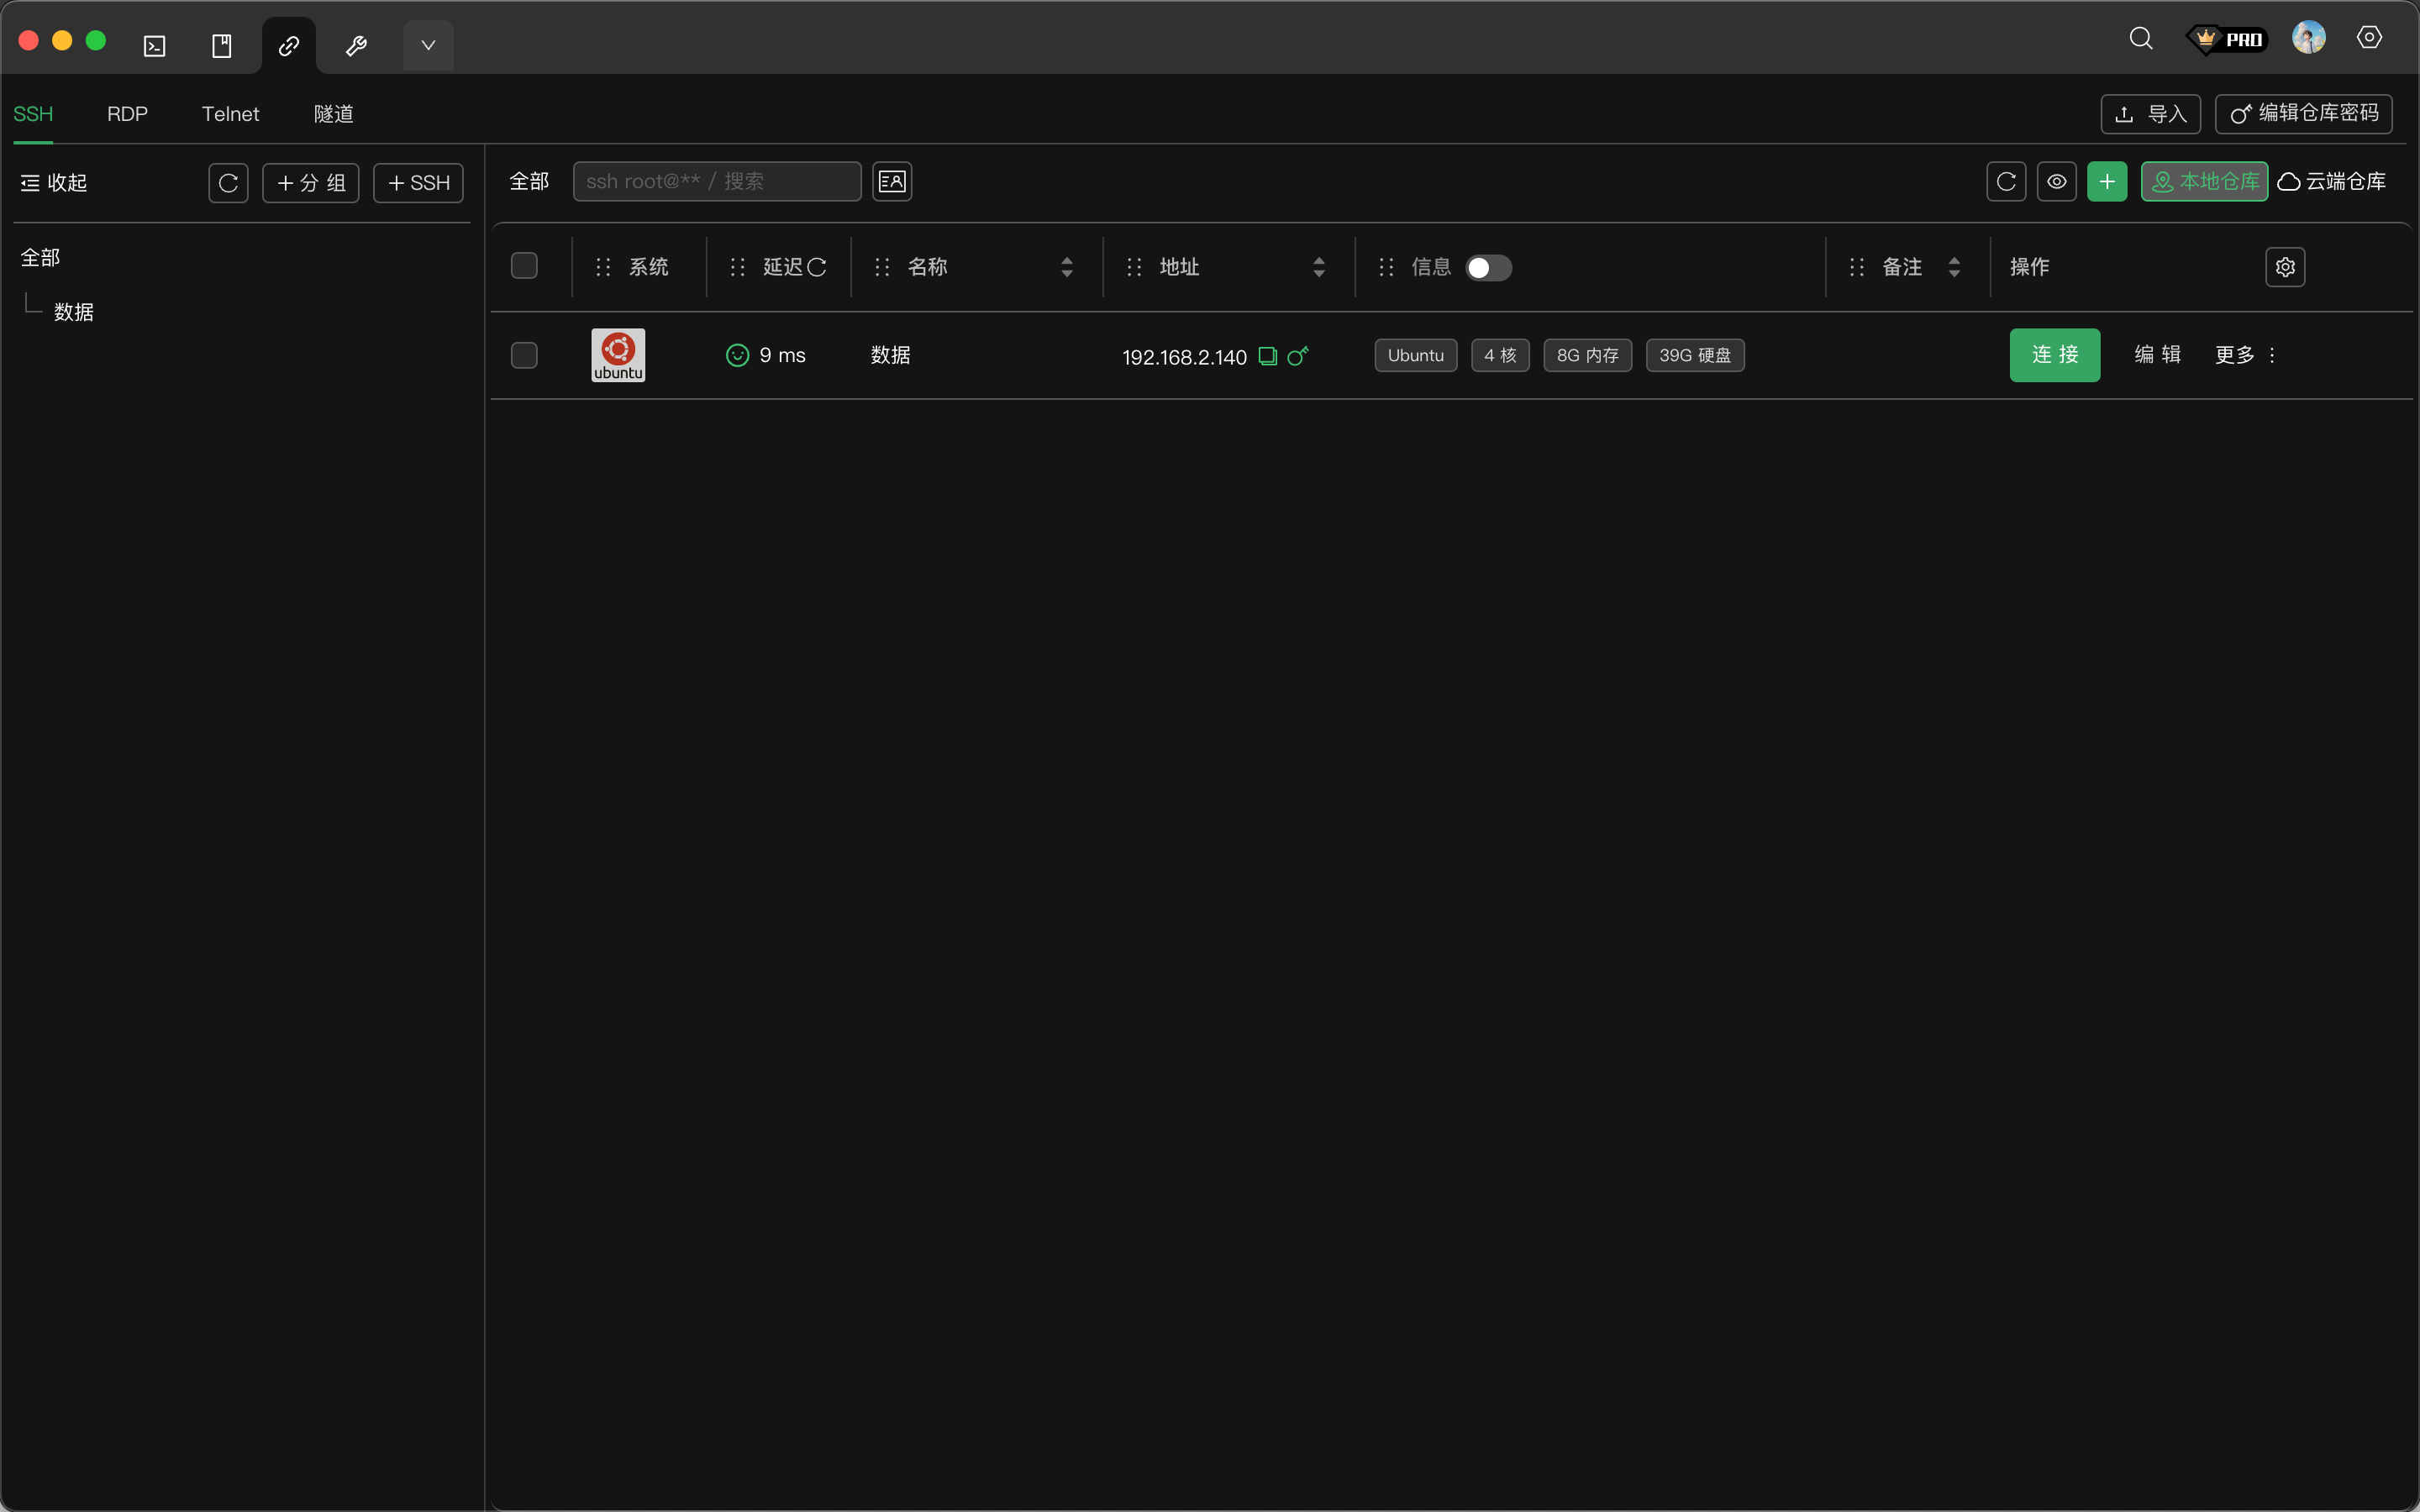Focus the ssh root search field
This screenshot has height=1512, width=2420.
click(x=716, y=182)
